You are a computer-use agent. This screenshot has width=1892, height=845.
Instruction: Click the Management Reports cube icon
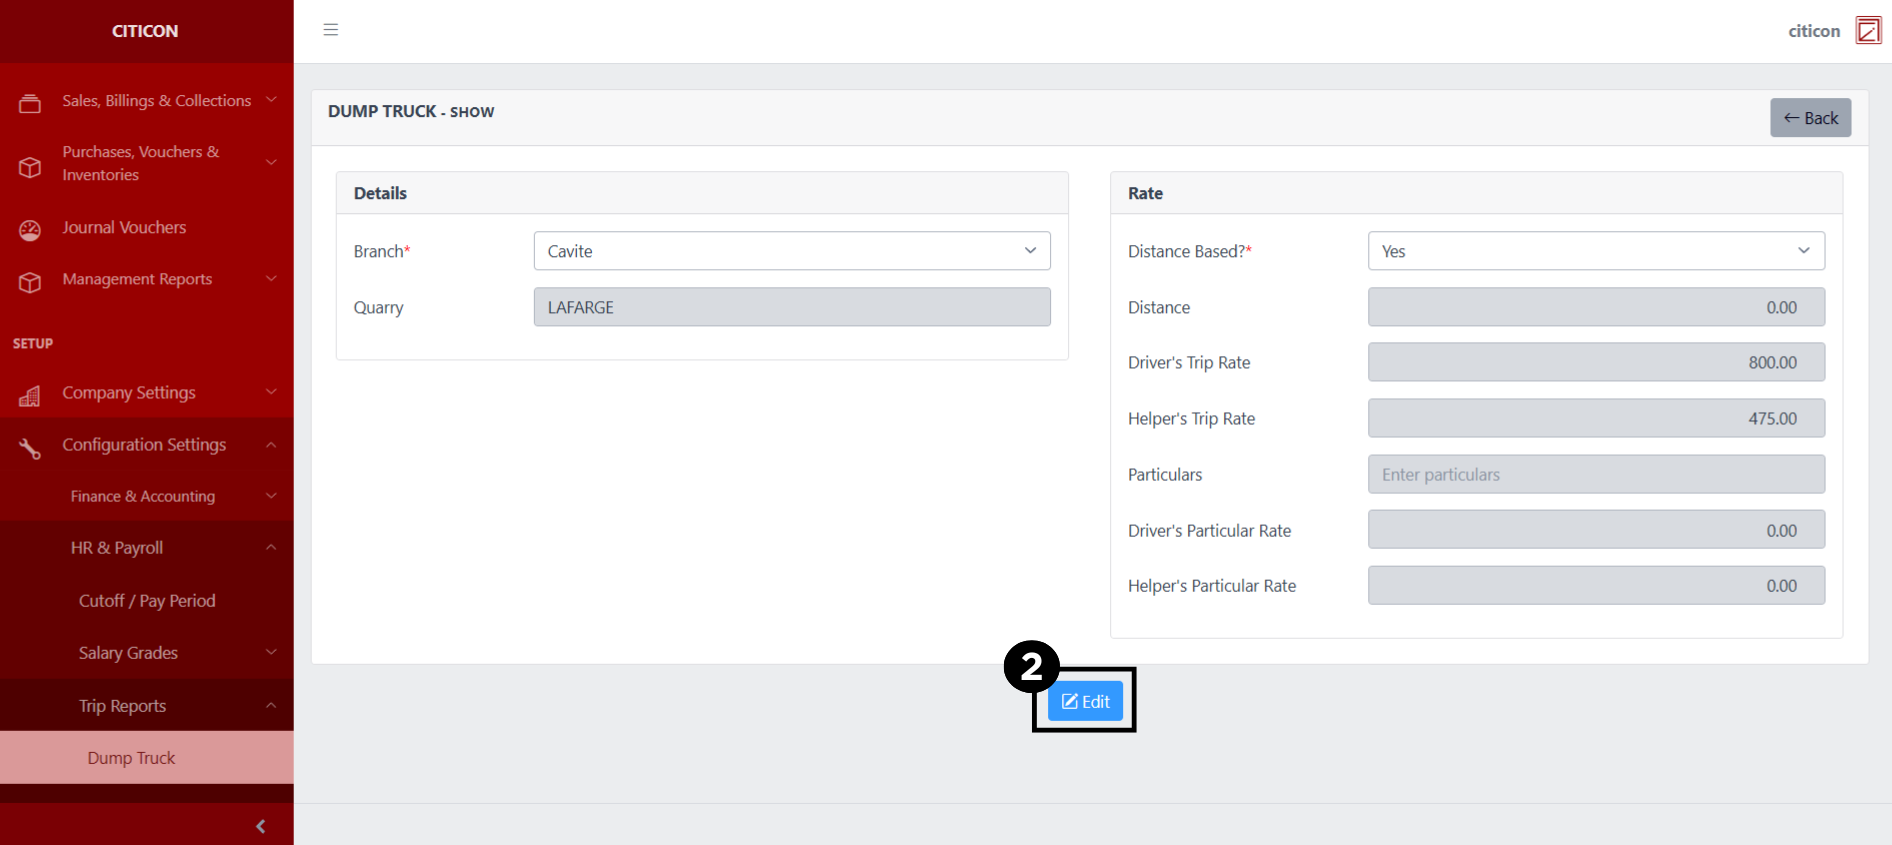pos(30,282)
